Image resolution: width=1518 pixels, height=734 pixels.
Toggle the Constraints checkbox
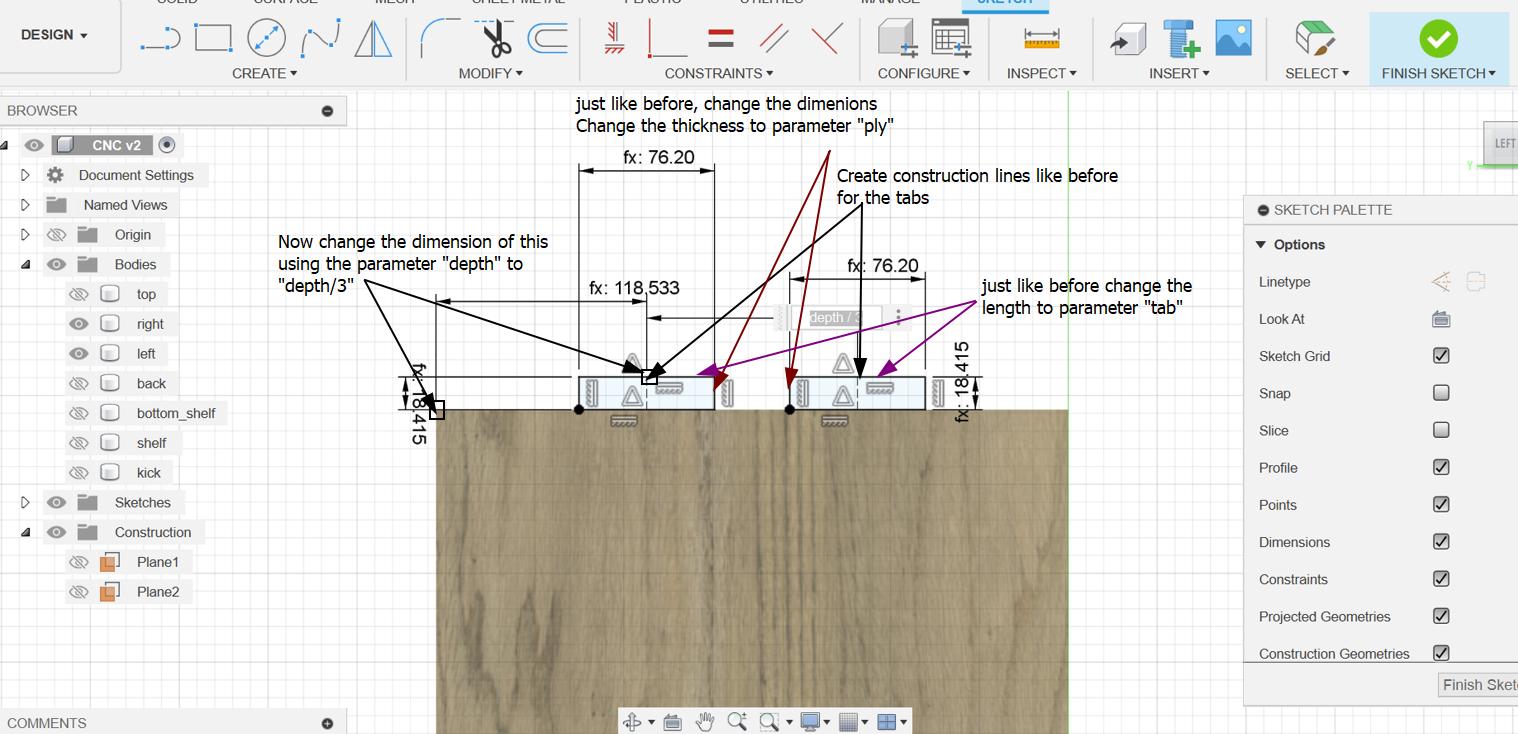click(1441, 579)
